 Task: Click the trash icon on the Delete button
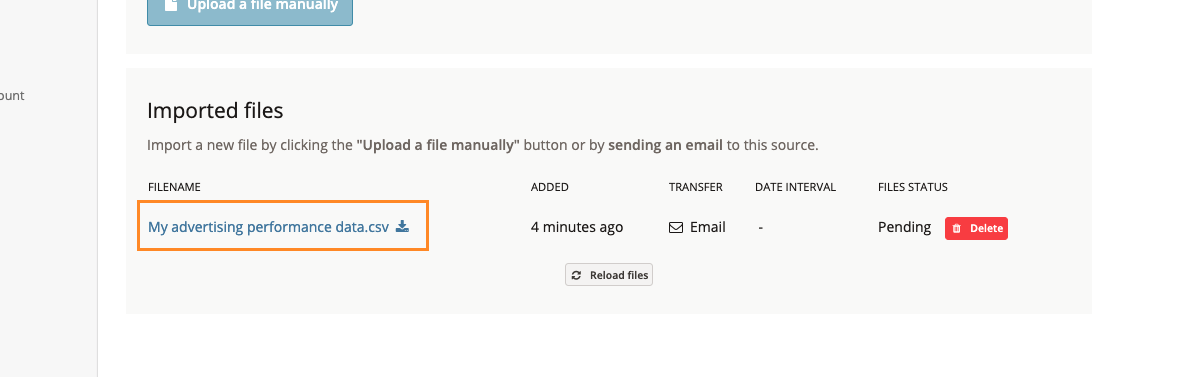pyautogui.click(x=957, y=228)
